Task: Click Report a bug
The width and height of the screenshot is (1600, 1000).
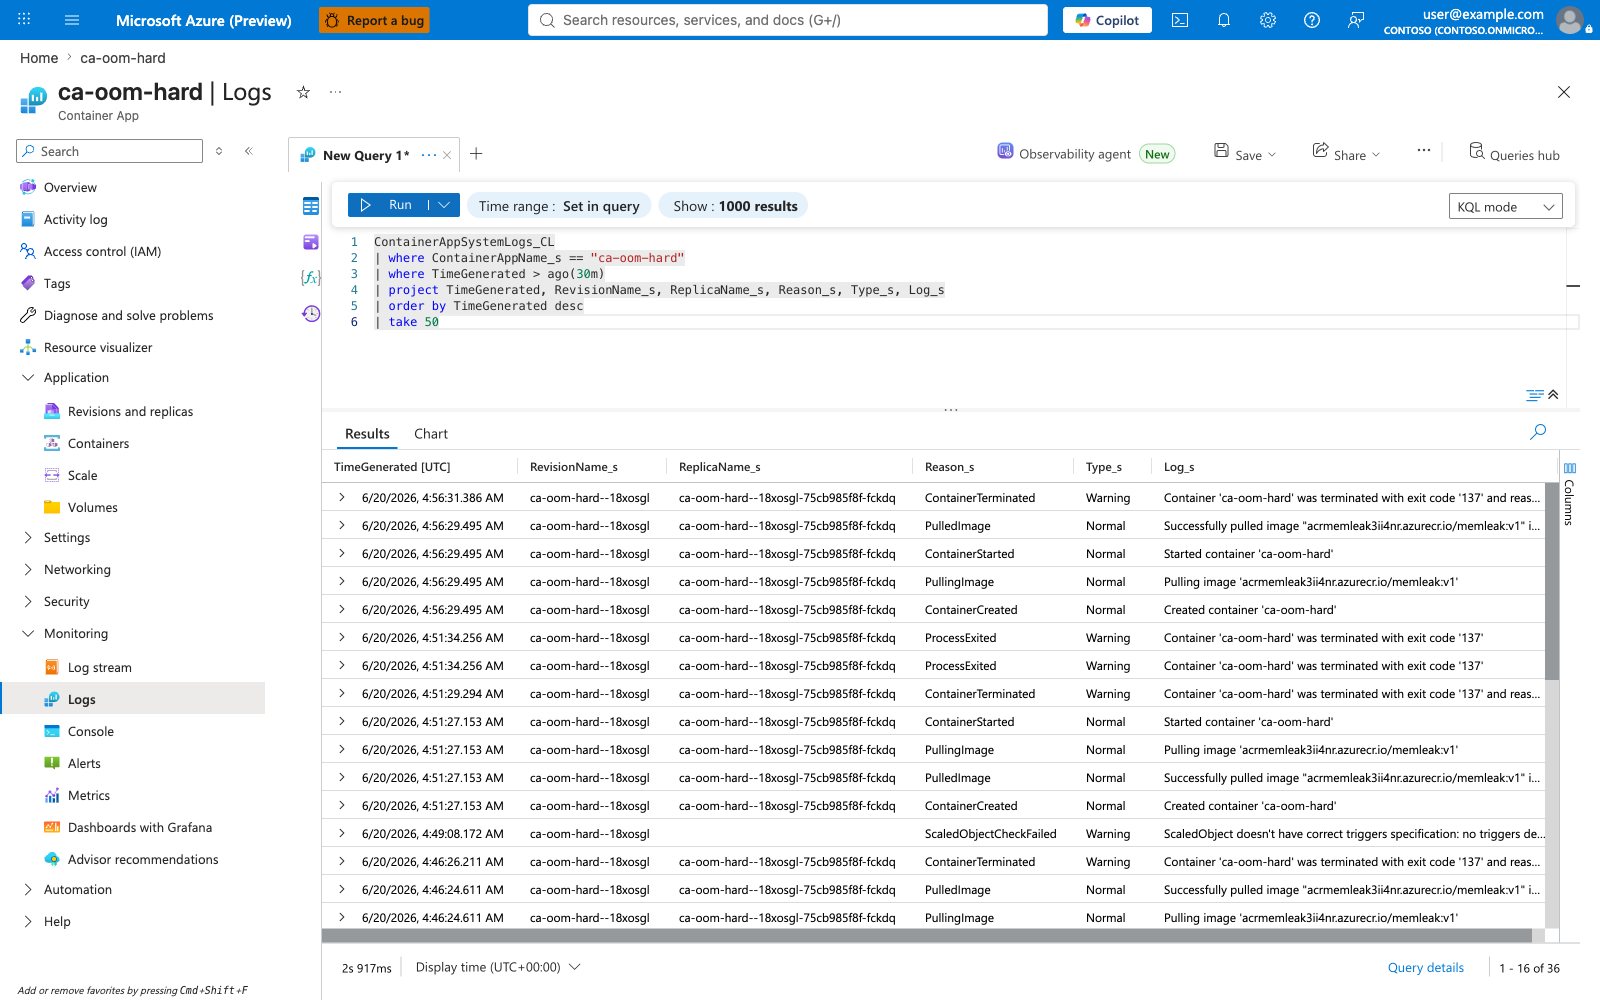Action: coord(374,20)
